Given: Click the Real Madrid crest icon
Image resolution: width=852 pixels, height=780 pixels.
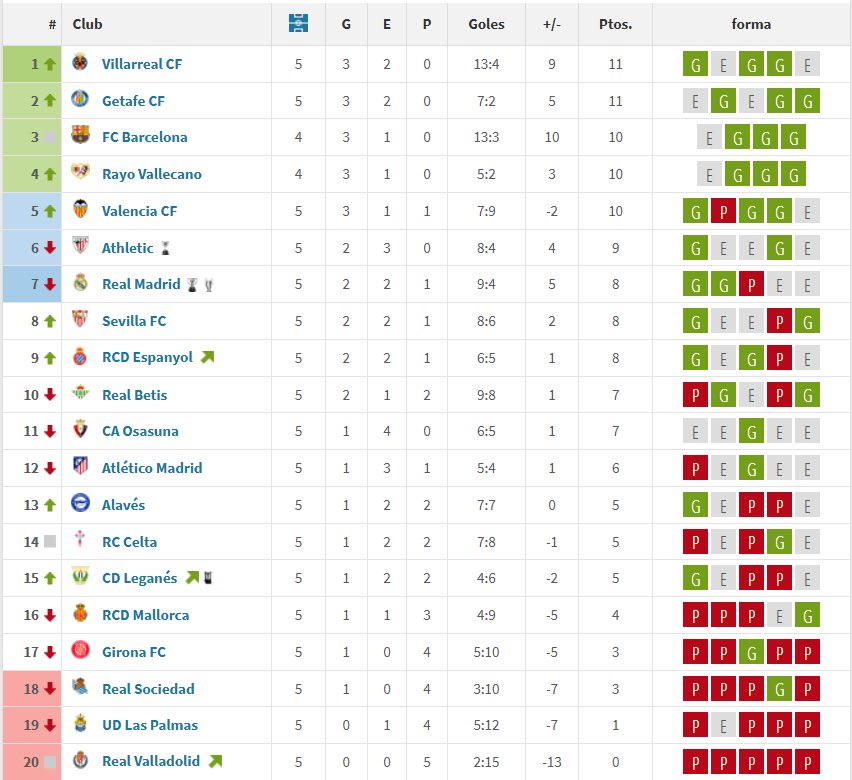Looking at the screenshot, I should coord(80,284).
